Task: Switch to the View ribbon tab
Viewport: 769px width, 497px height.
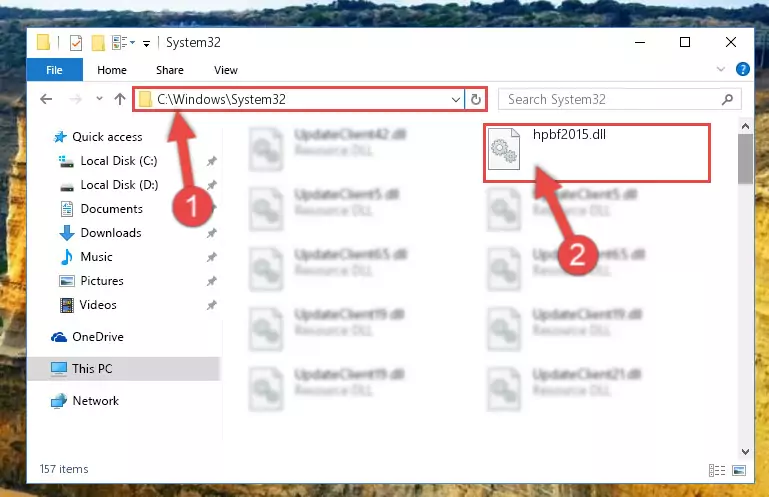Action: pos(226,70)
